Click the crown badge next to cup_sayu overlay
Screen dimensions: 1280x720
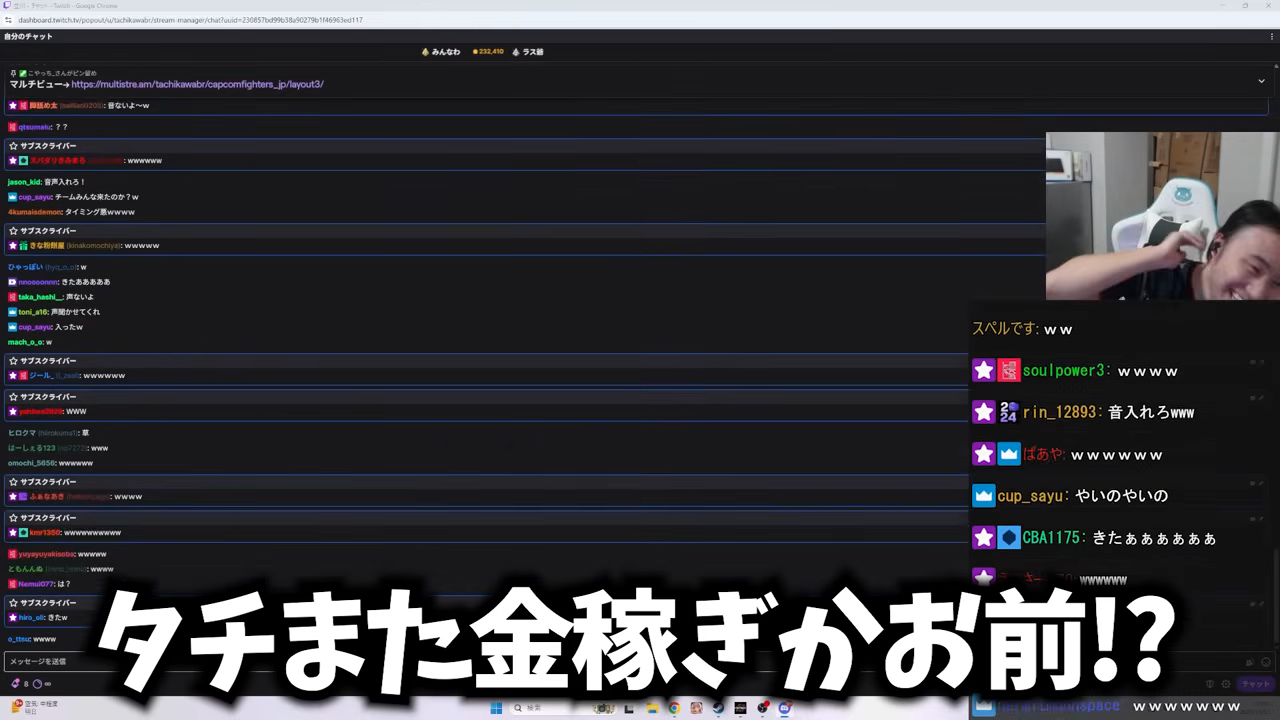click(984, 496)
